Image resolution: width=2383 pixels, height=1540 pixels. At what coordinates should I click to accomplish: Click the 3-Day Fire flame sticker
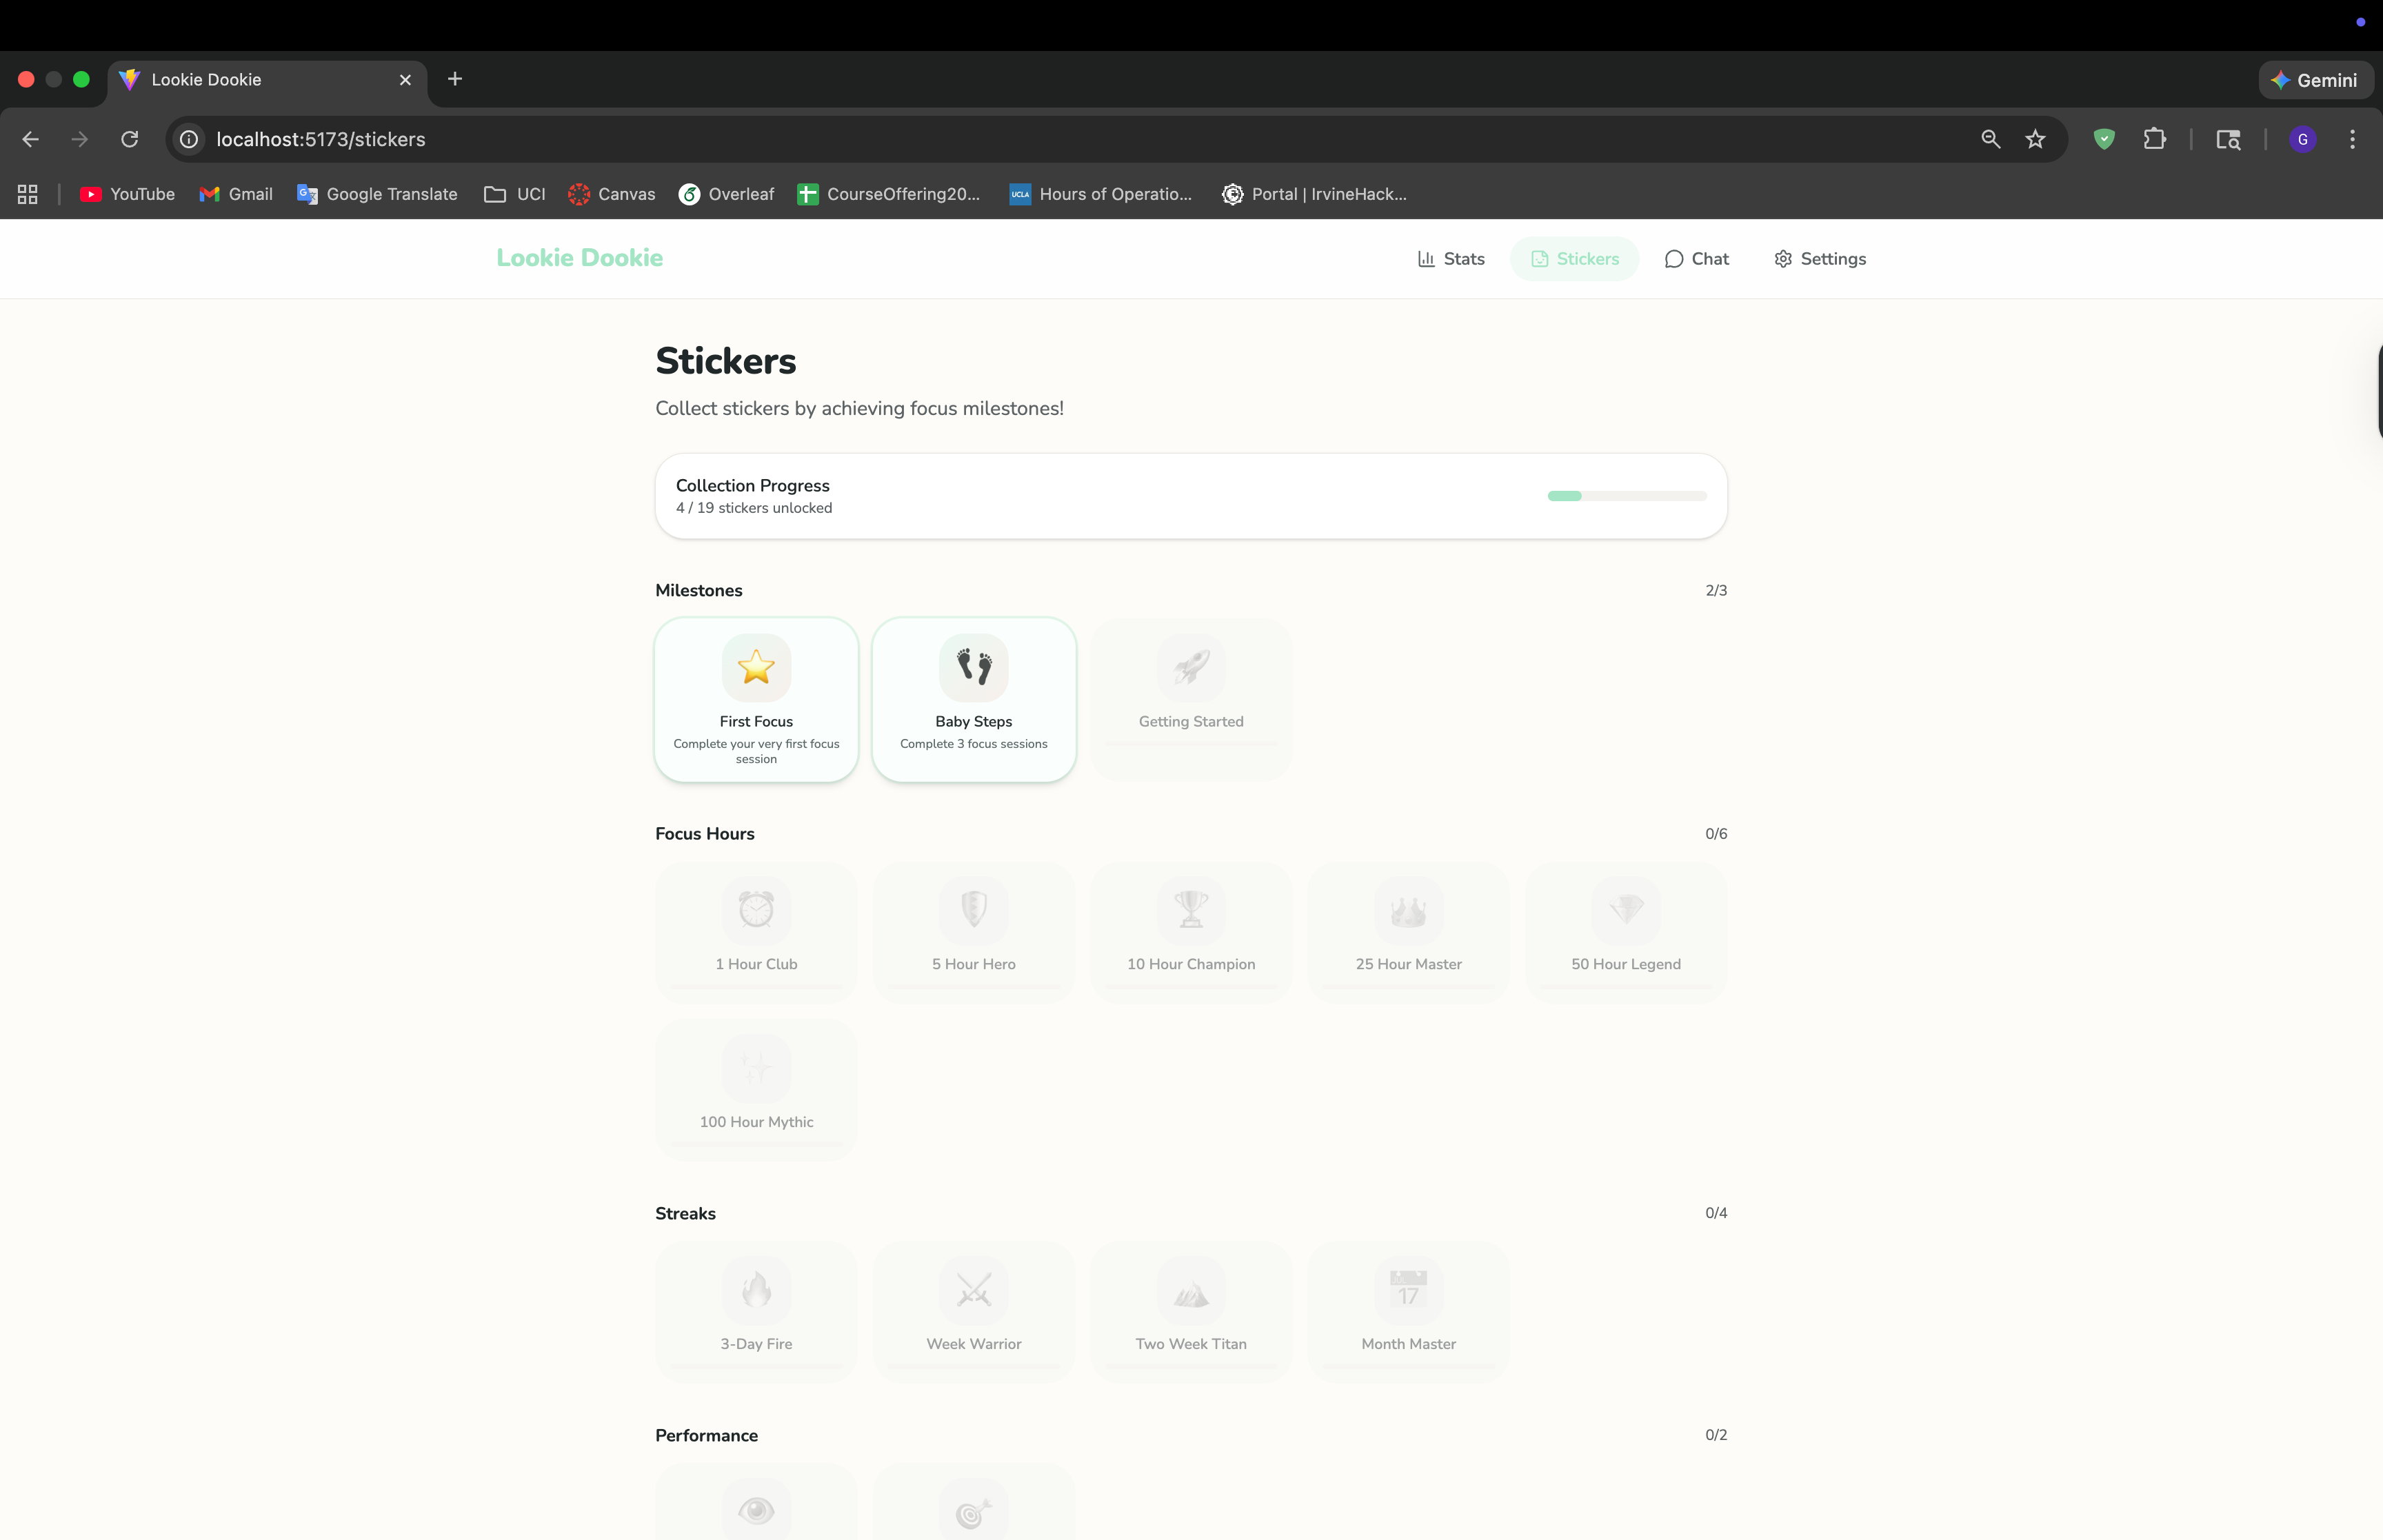[x=756, y=1290]
